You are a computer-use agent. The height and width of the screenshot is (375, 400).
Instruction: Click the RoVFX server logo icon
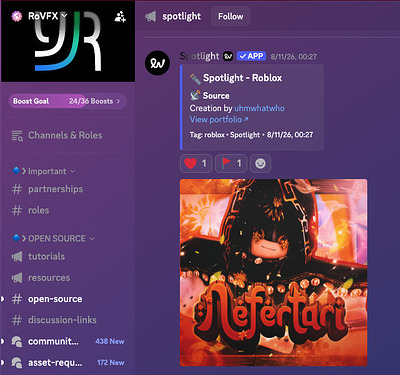coord(17,16)
